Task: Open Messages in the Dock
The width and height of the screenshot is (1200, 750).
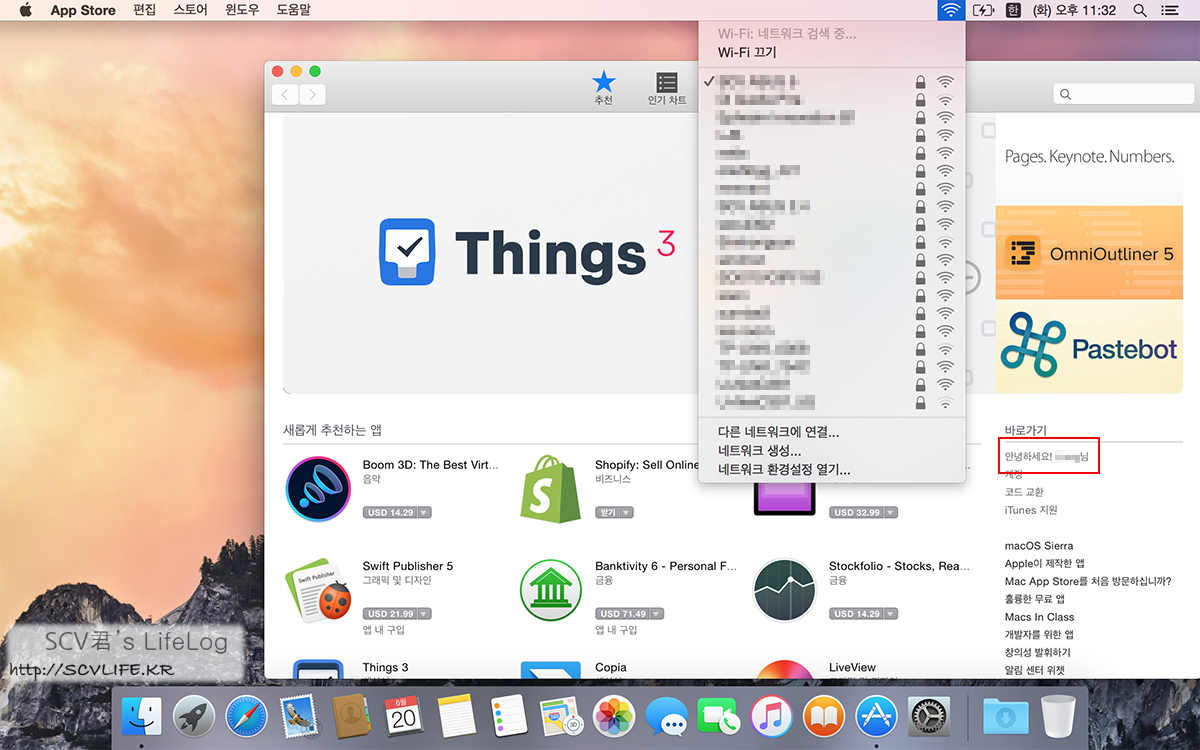Action: pos(666,716)
